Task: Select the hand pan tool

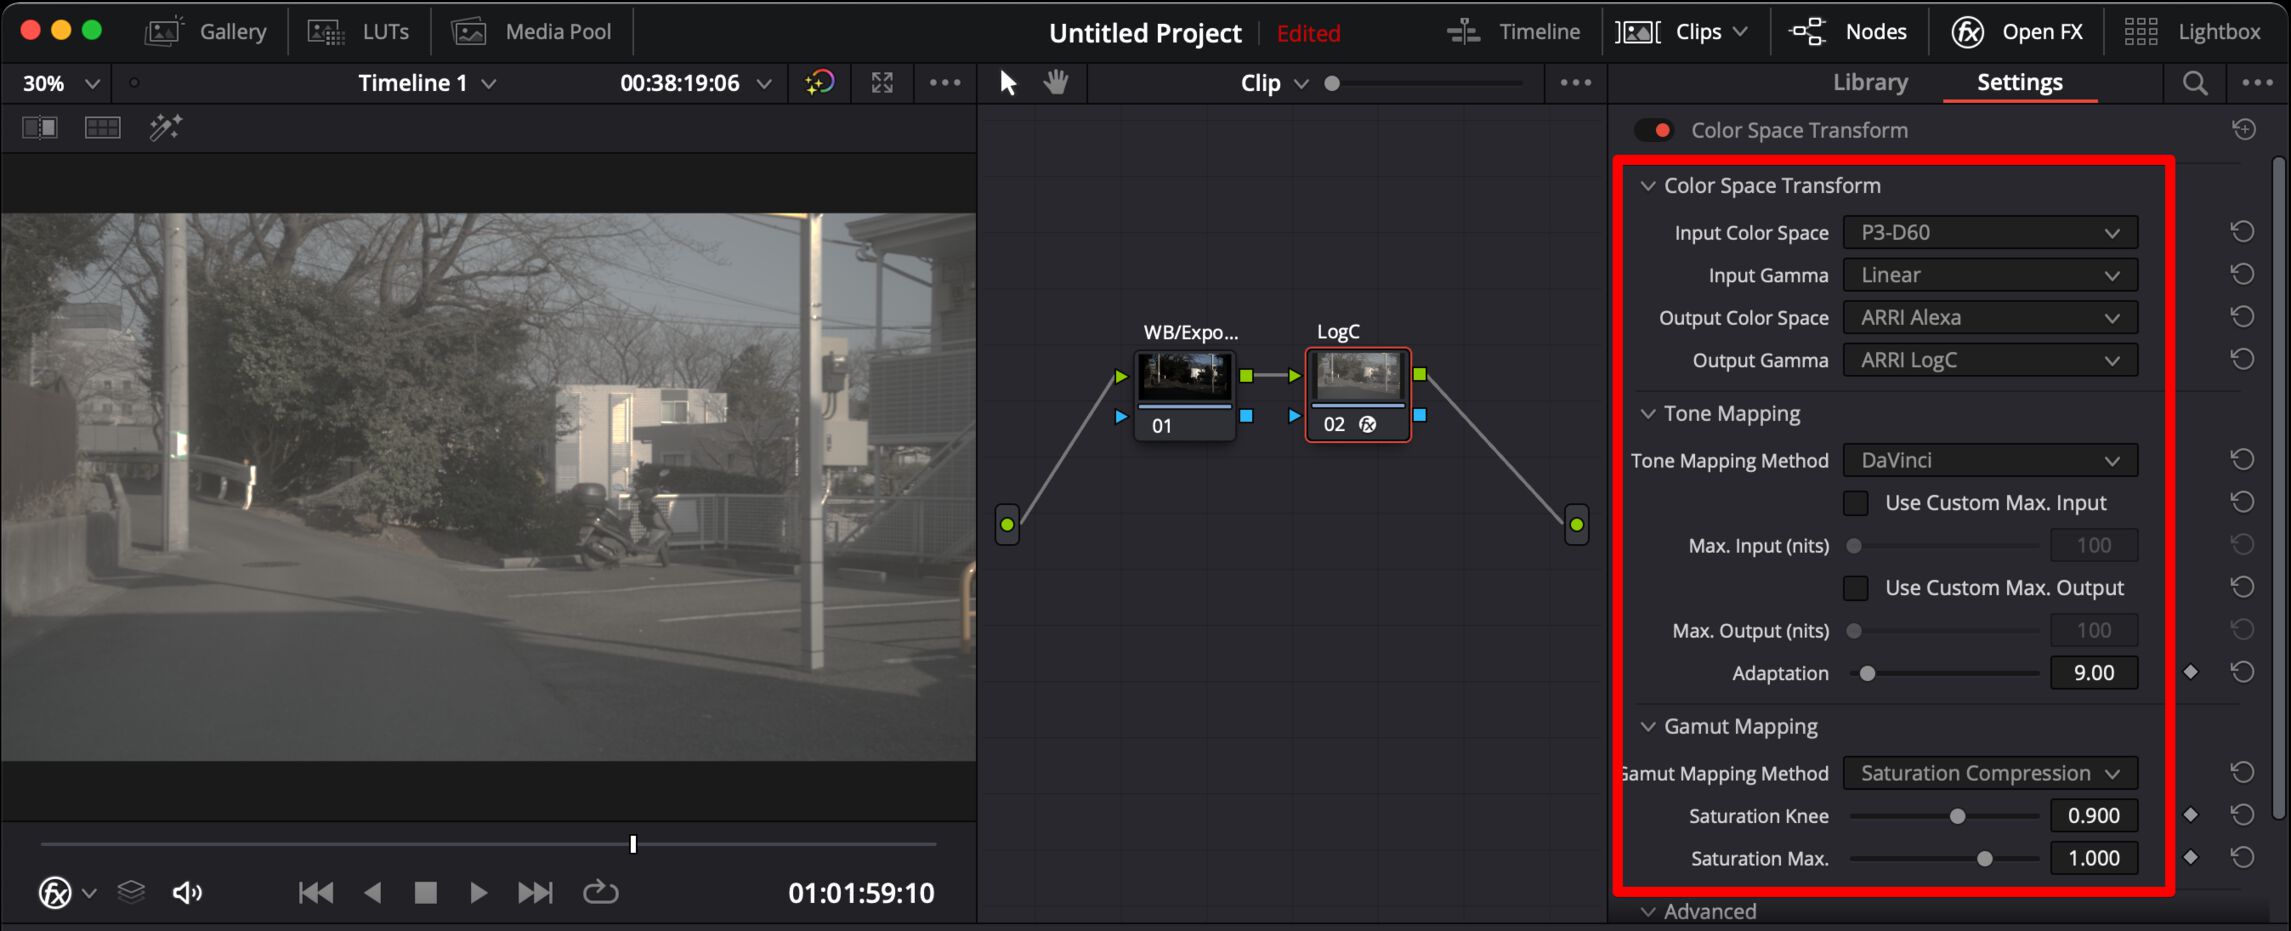Action: click(x=1056, y=83)
